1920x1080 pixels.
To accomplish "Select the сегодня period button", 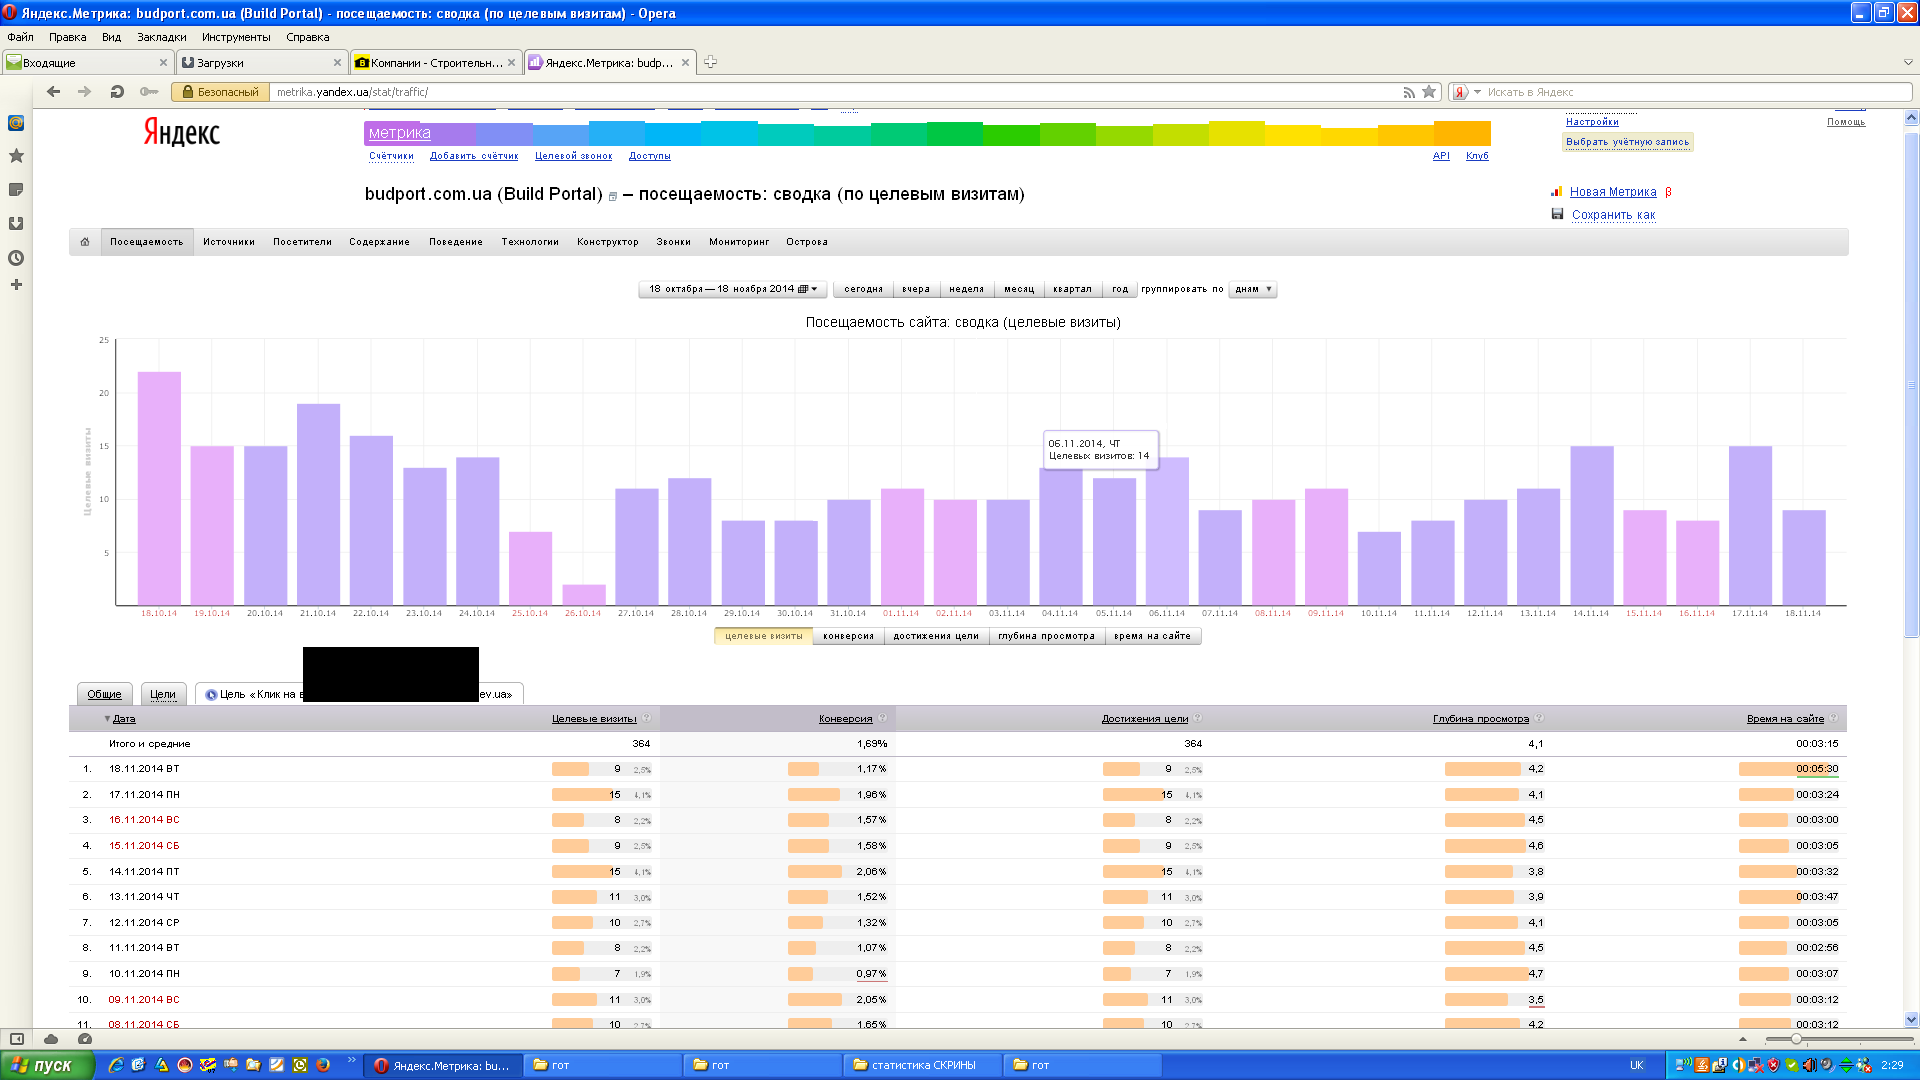I will click(863, 289).
